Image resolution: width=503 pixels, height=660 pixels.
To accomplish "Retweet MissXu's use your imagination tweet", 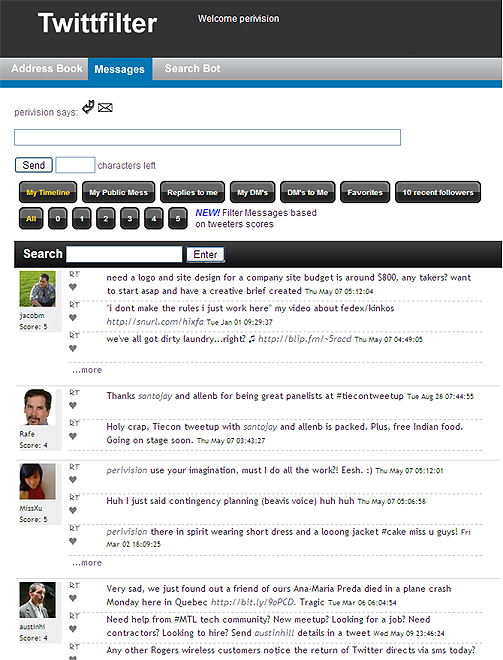I will click(x=74, y=467).
